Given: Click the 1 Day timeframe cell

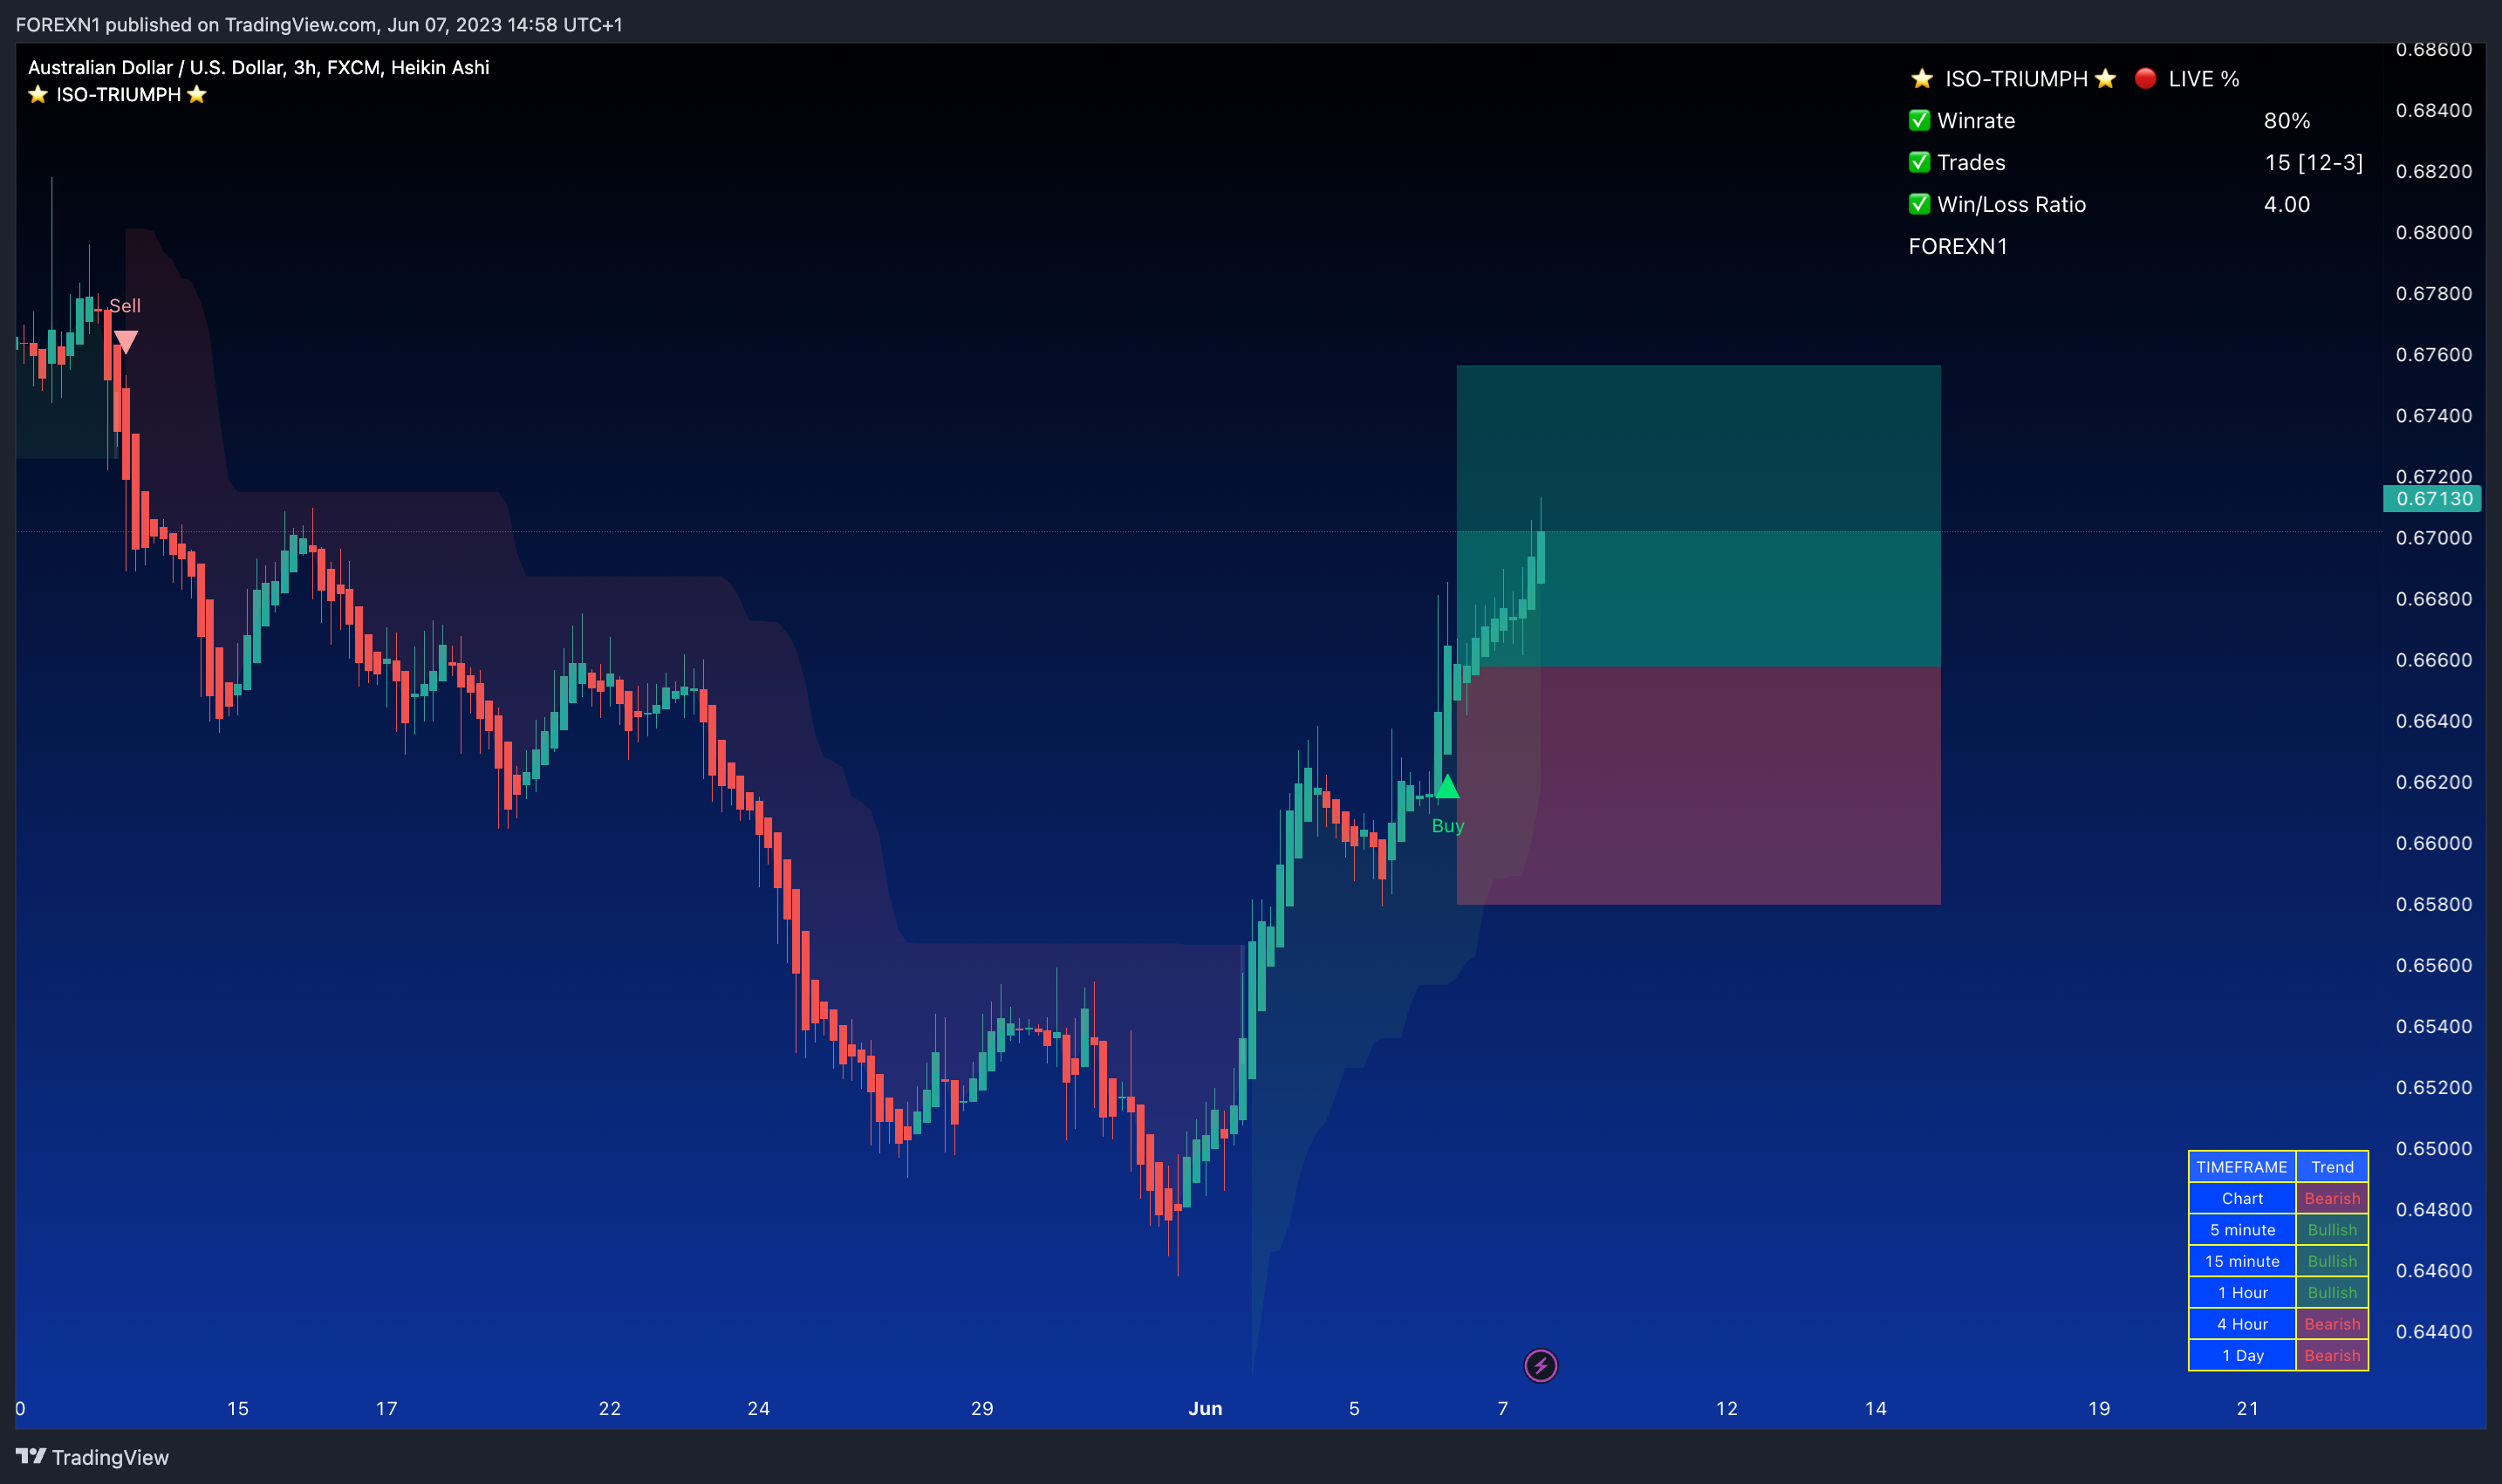Looking at the screenshot, I should (2241, 1355).
